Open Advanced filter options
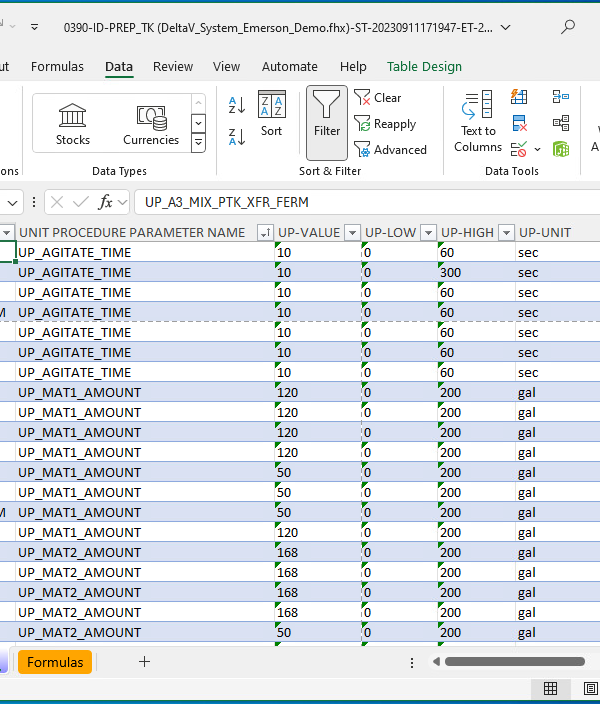 [x=390, y=150]
